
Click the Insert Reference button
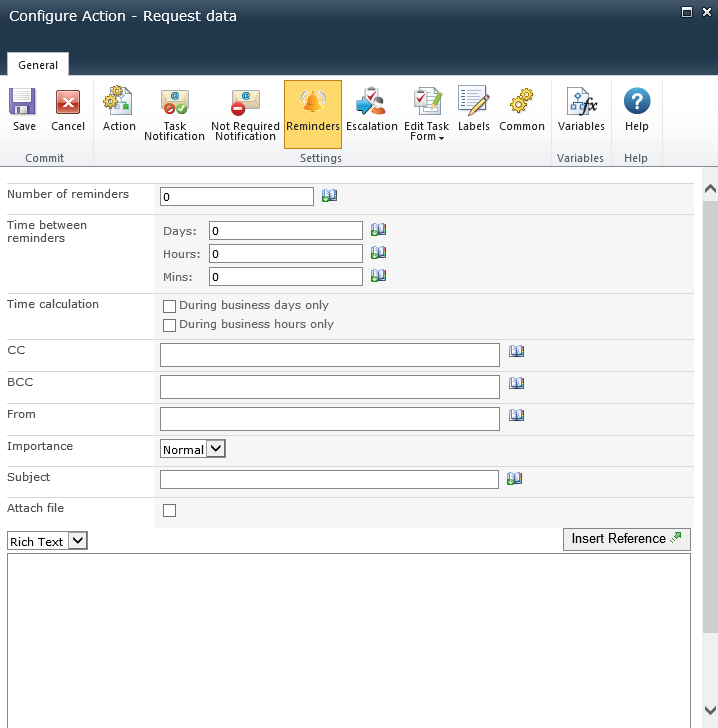(626, 539)
